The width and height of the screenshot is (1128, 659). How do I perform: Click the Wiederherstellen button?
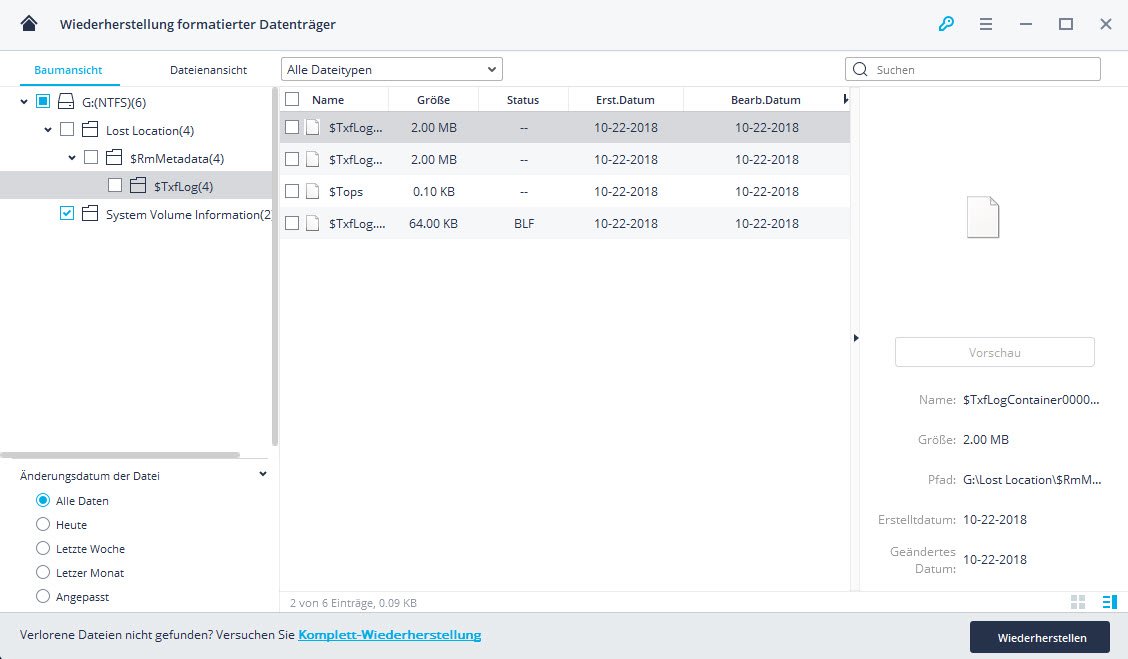[x=1042, y=637]
